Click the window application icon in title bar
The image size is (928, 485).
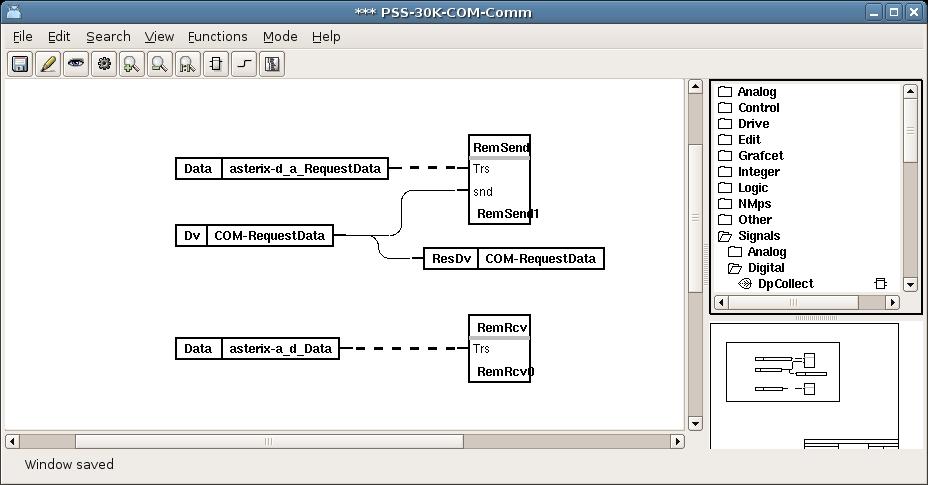coord(14,11)
